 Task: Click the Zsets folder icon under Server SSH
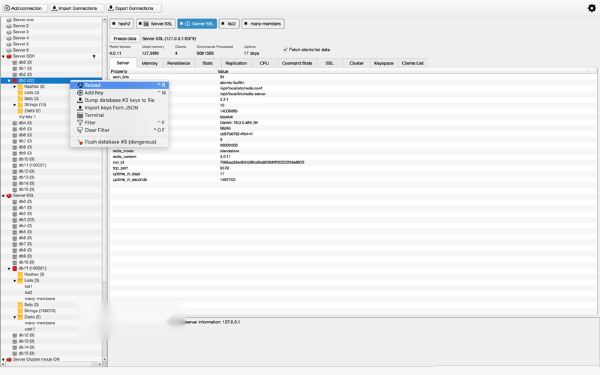[x=21, y=111]
